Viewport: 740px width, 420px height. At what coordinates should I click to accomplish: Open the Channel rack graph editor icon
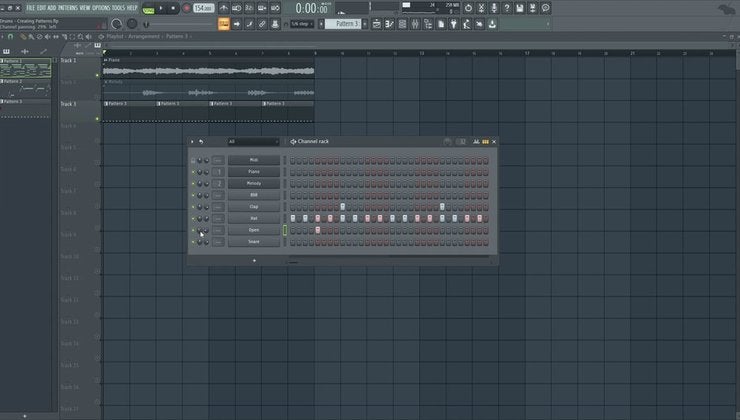coord(476,142)
